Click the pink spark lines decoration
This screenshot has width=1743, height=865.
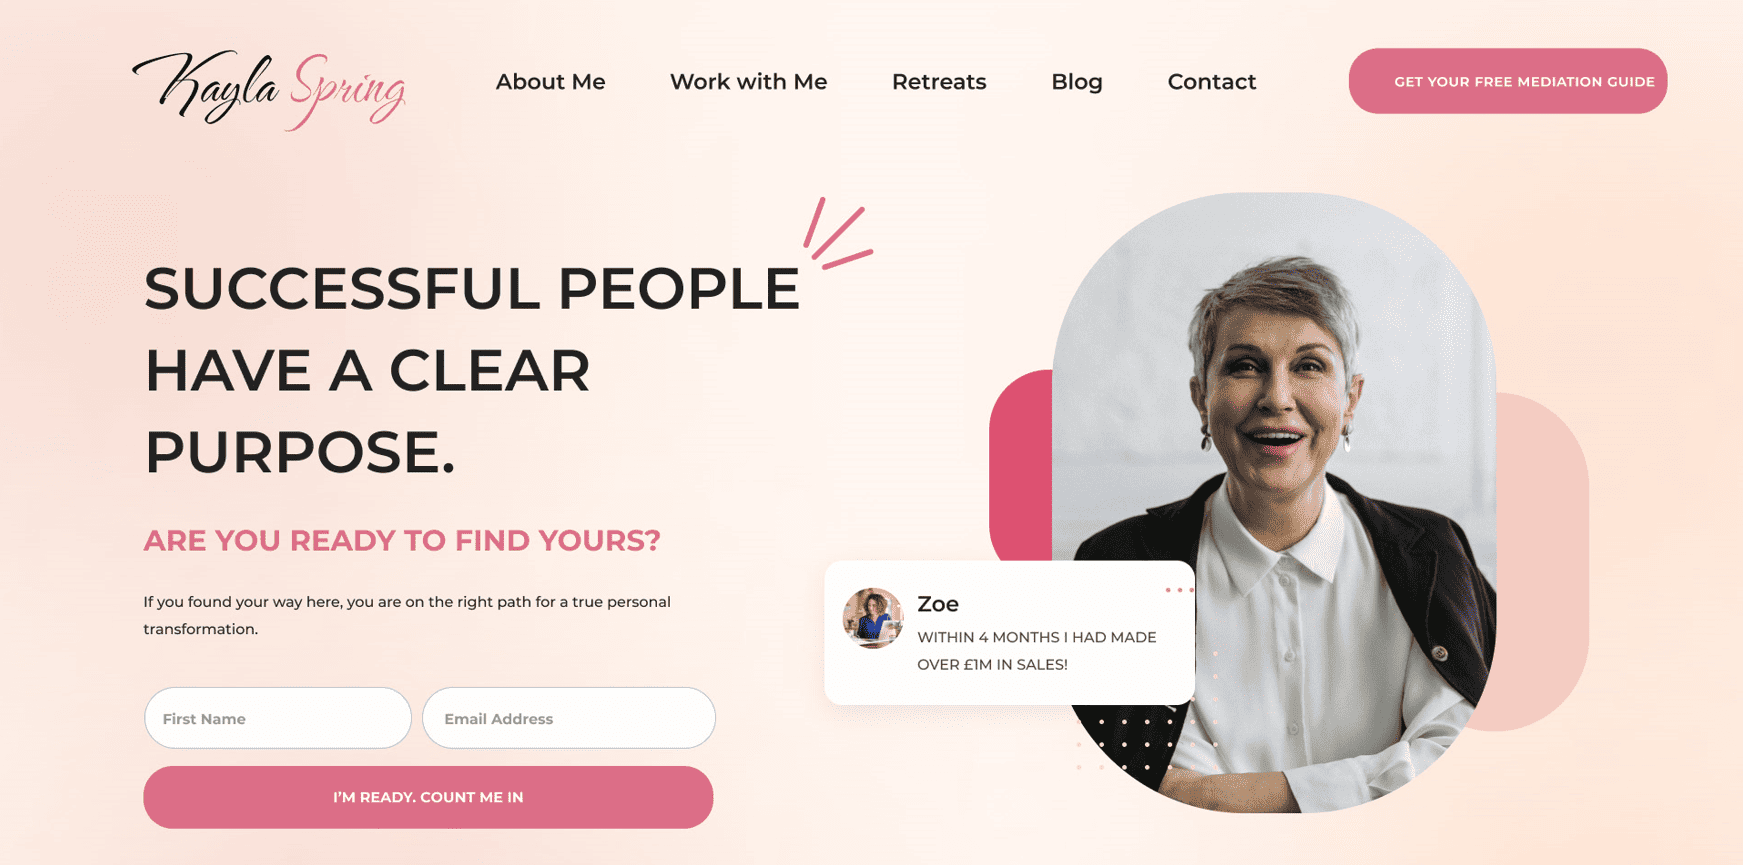pos(838,233)
